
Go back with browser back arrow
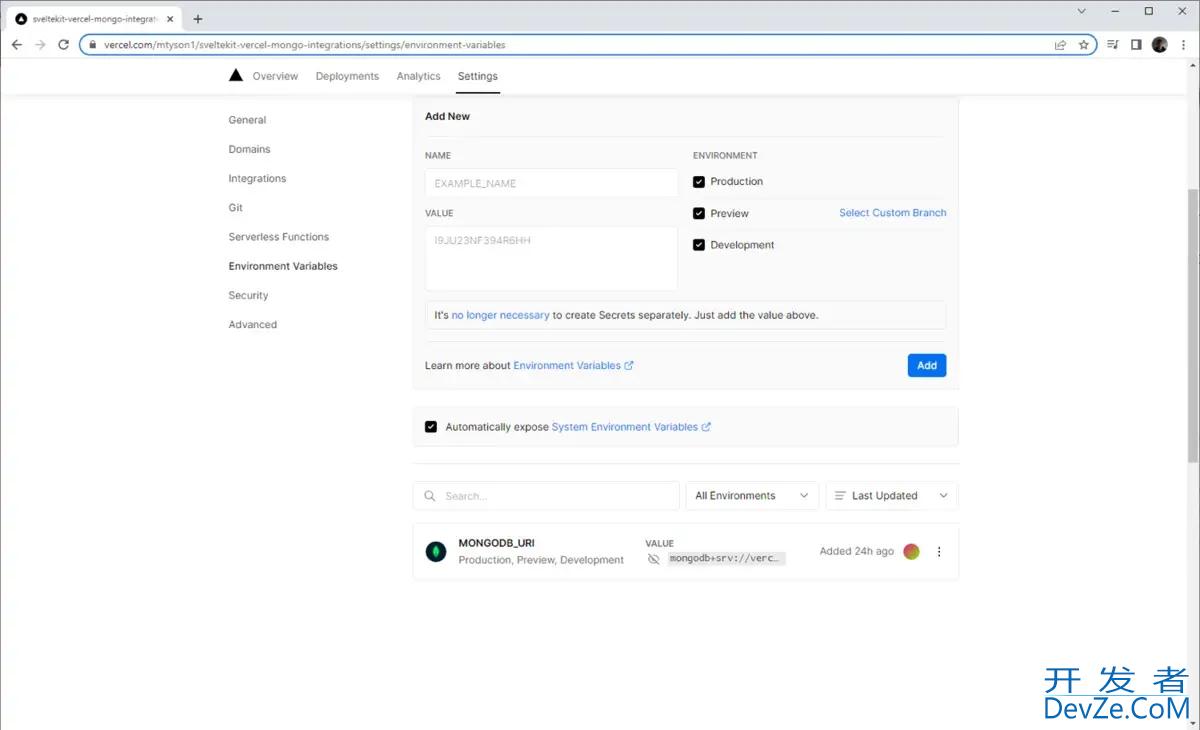click(x=17, y=45)
